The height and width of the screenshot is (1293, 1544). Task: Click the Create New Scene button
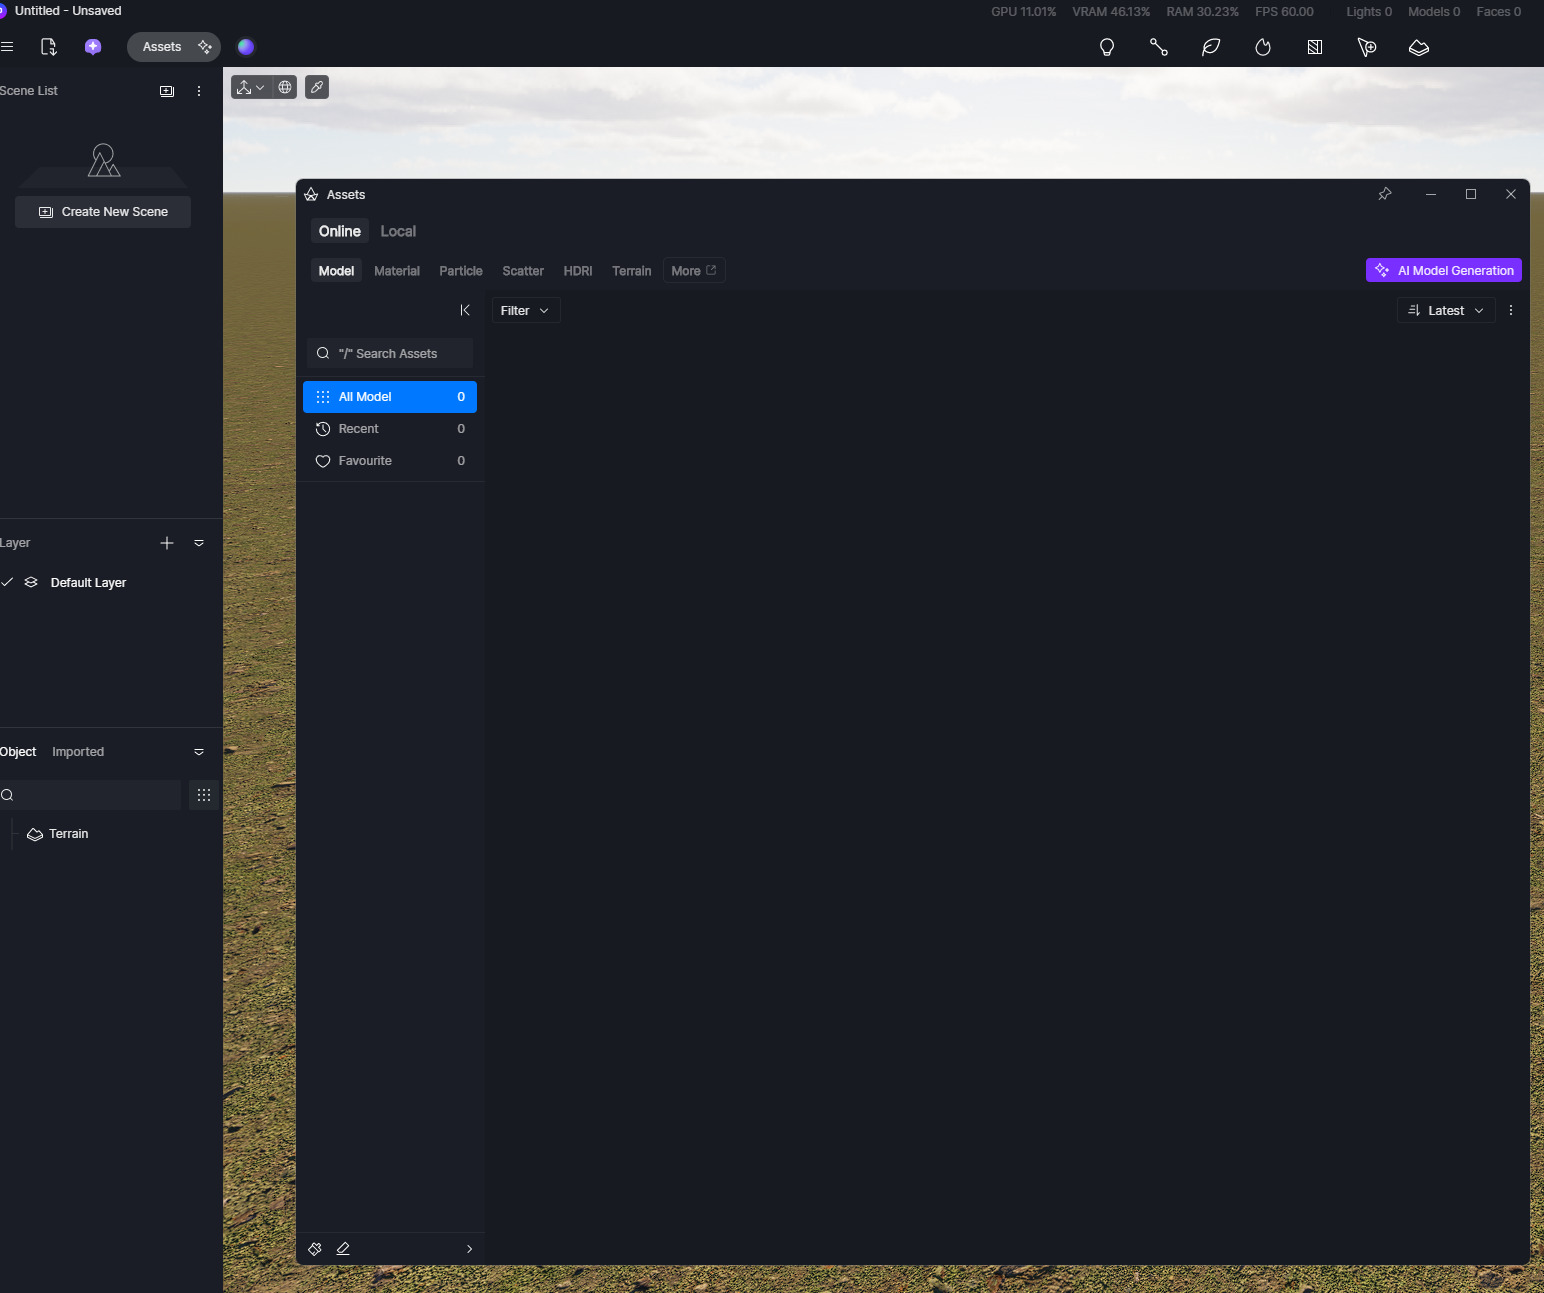[103, 212]
